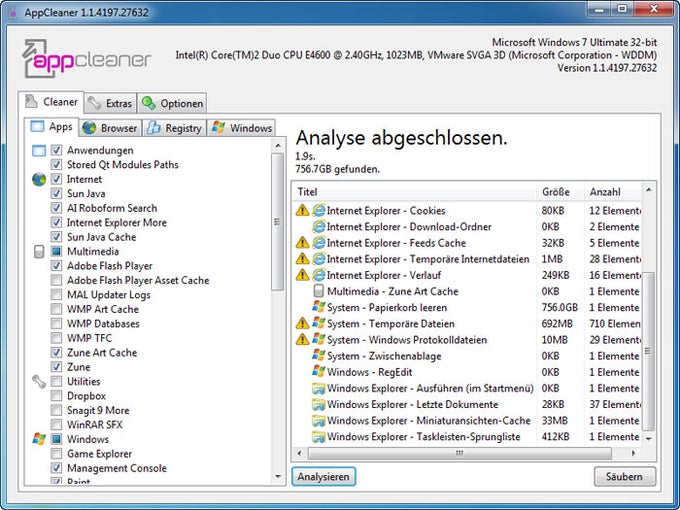Screen dimensions: 680x510
Task: Click the IE icon of Download-Ordner row
Action: tap(319, 226)
